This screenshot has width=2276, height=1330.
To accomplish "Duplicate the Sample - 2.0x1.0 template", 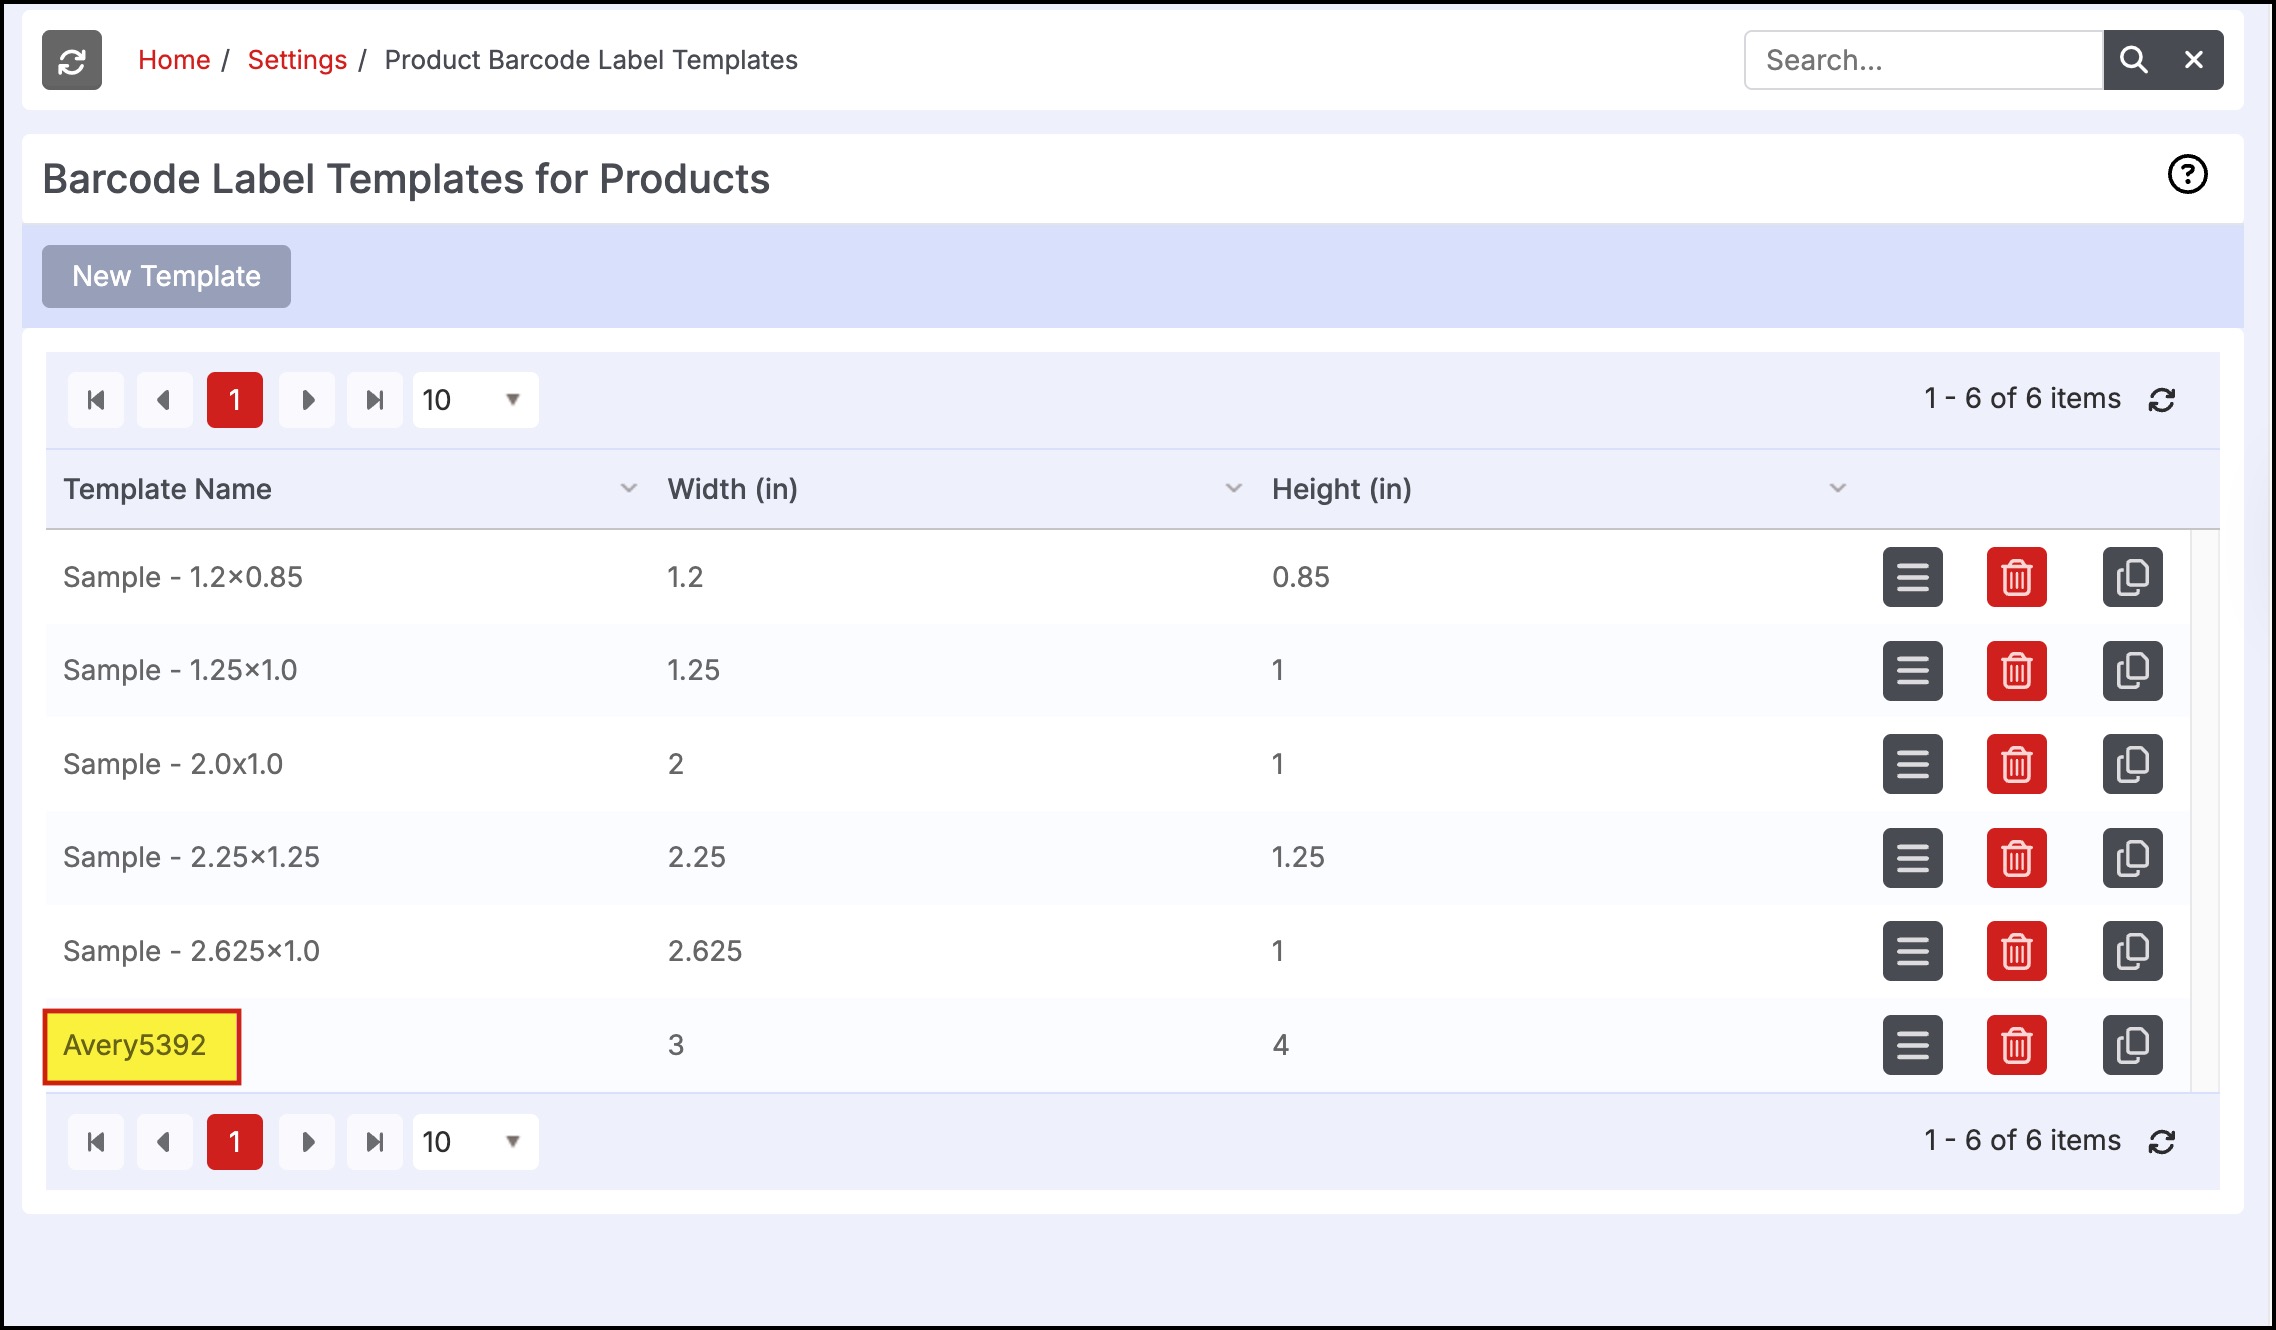I will point(2132,764).
